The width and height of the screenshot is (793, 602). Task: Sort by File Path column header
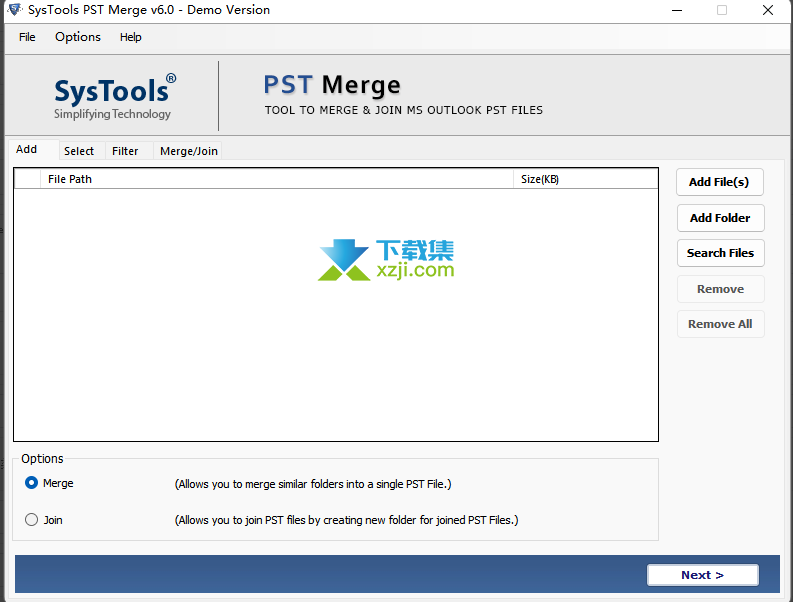[x=277, y=179]
